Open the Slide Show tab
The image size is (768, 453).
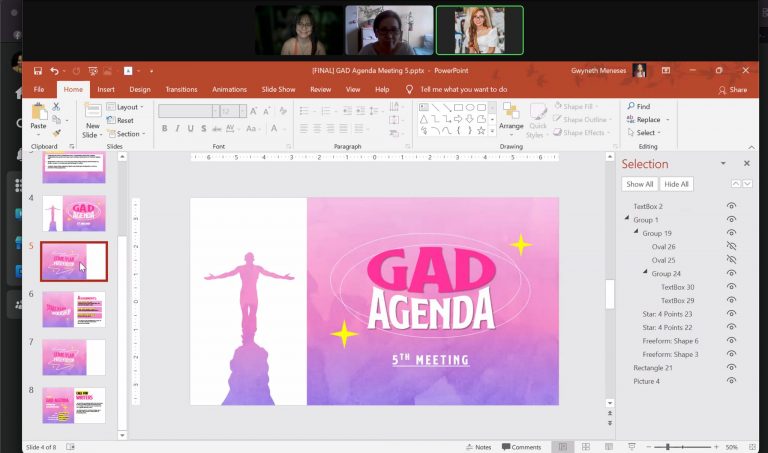pyautogui.click(x=278, y=89)
